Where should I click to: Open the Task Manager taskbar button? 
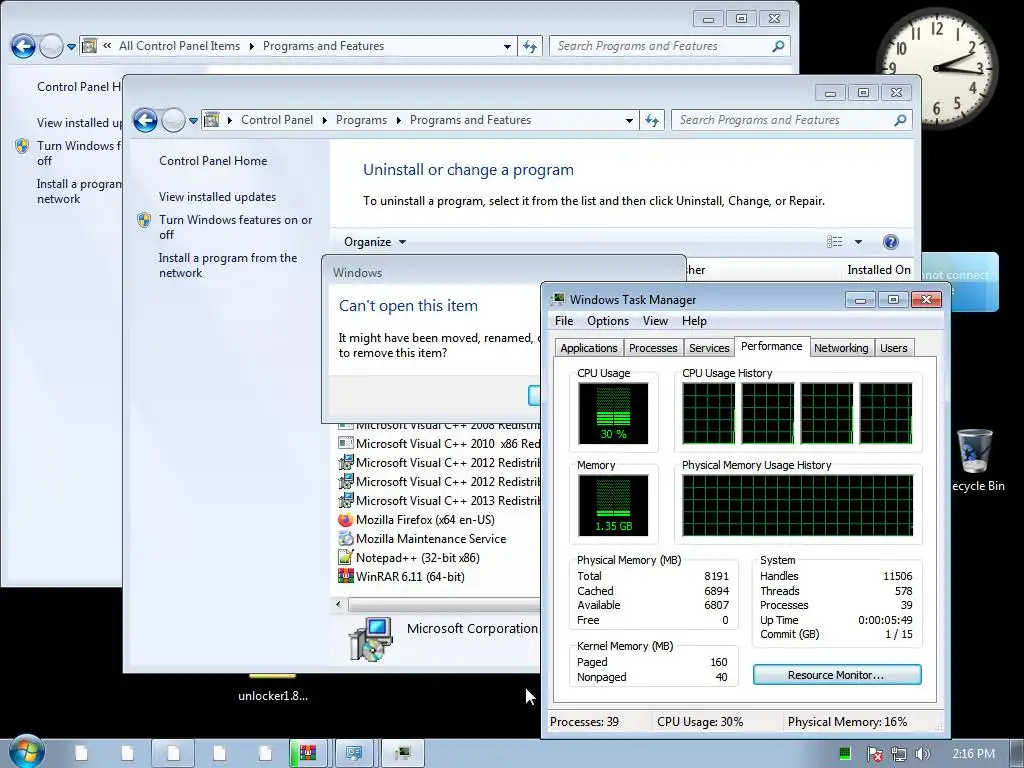402,753
